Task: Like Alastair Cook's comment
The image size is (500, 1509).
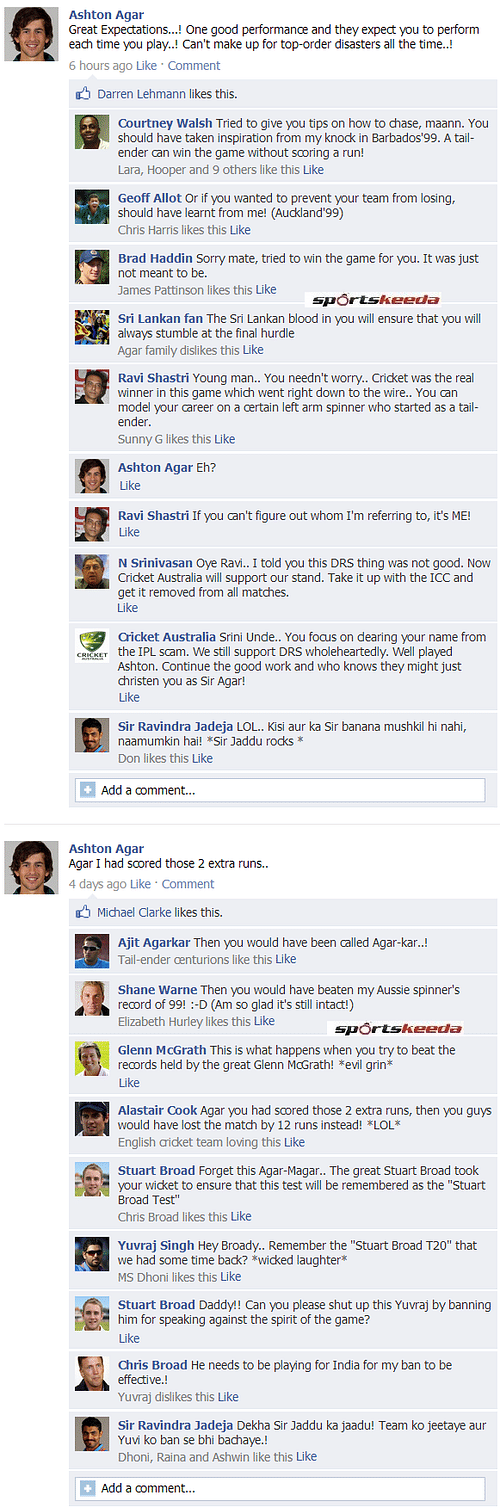Action: [x=294, y=1142]
